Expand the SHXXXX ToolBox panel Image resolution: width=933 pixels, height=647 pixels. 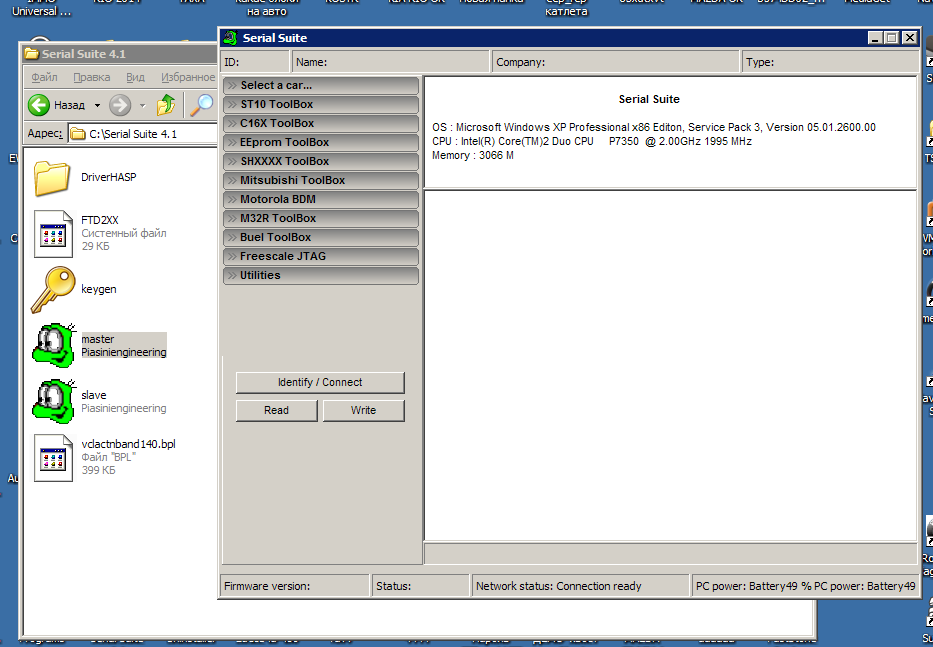coord(321,162)
